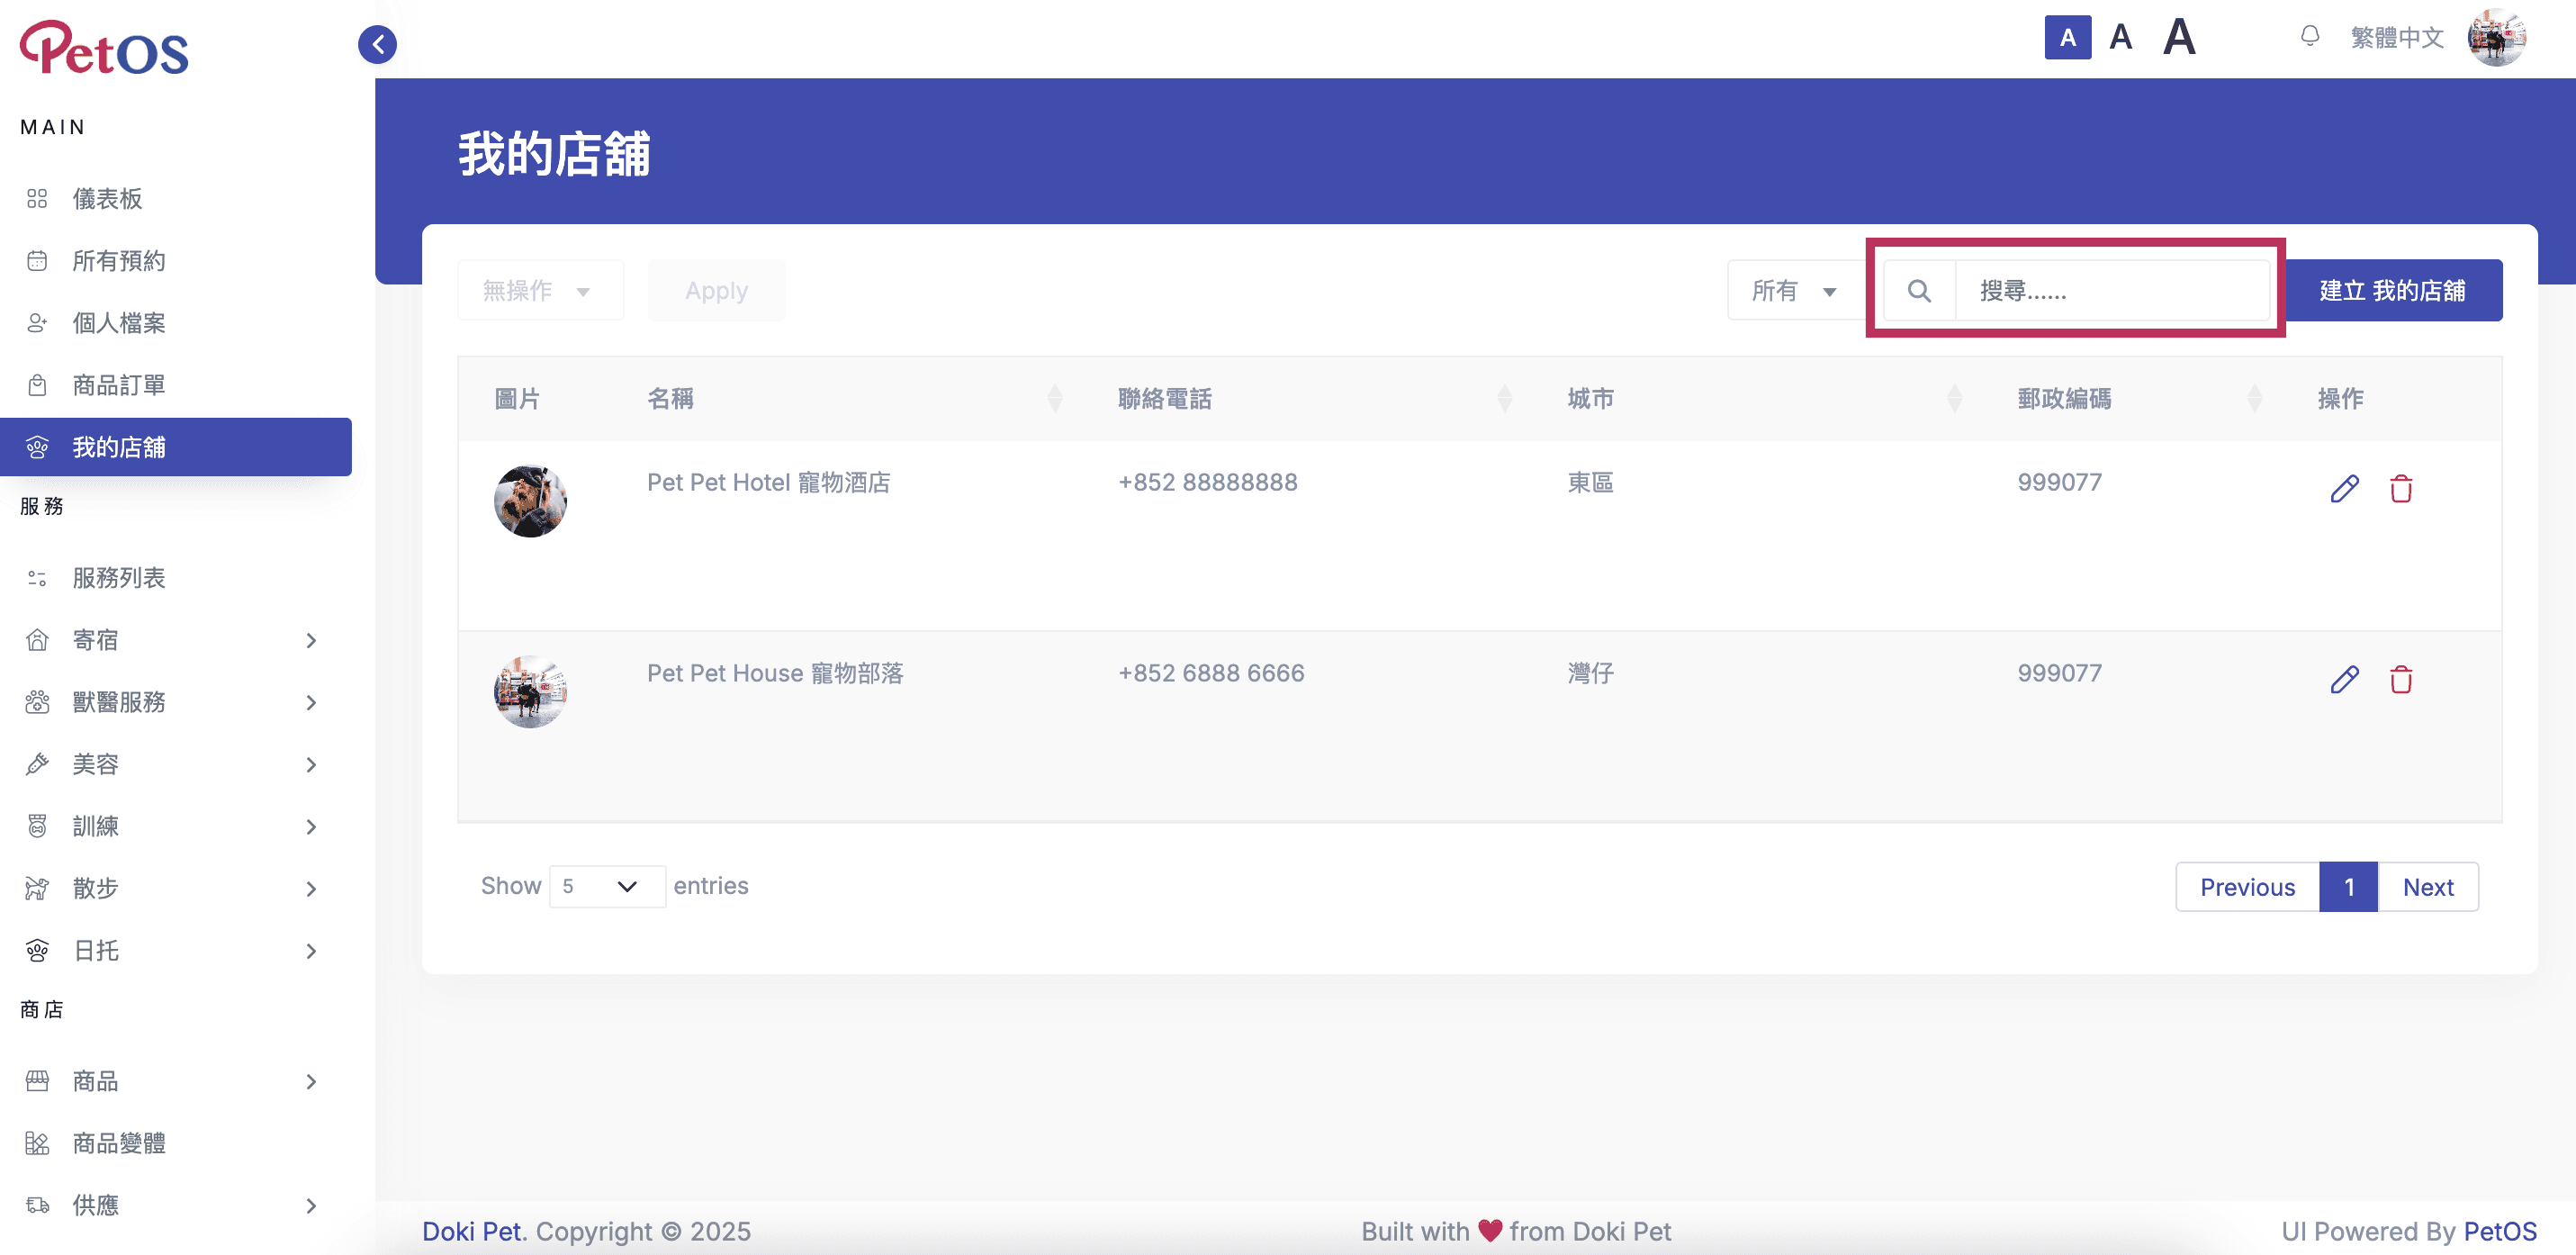2576x1255 pixels.
Task: Expand 供應 submenu chevron
Action: [311, 1205]
